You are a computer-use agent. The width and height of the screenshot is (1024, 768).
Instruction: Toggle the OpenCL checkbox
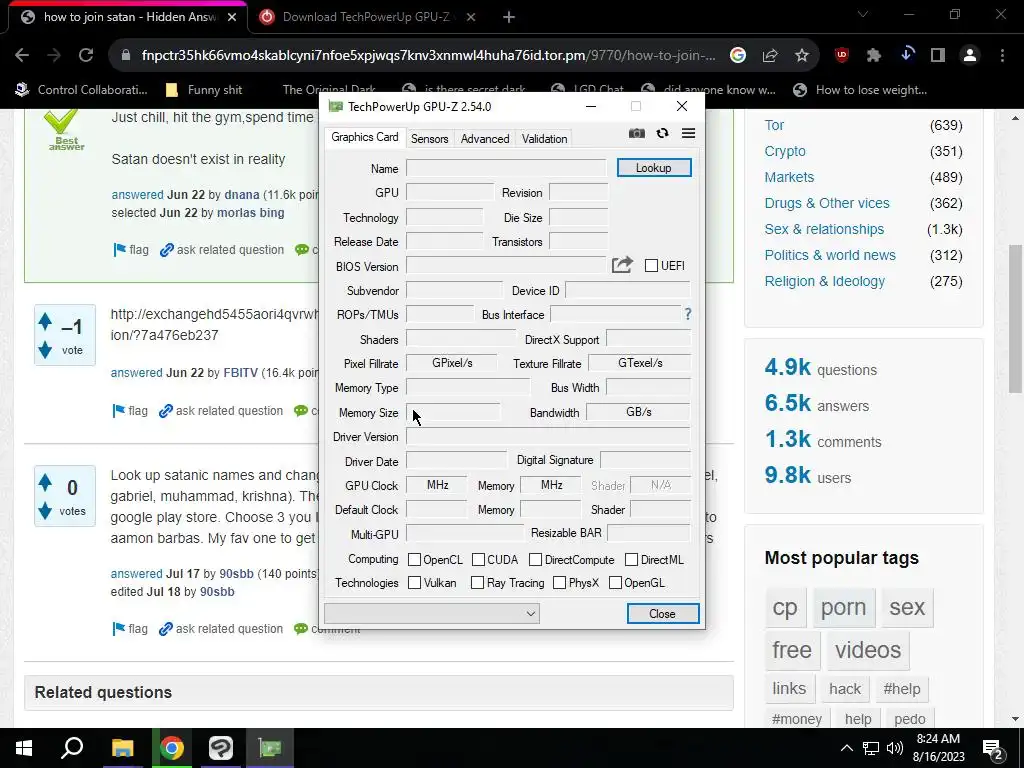[x=414, y=560]
